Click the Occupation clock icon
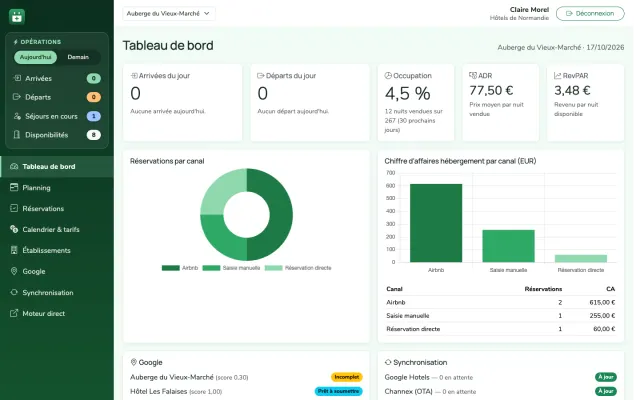The height and width of the screenshot is (400, 640). (x=388, y=76)
